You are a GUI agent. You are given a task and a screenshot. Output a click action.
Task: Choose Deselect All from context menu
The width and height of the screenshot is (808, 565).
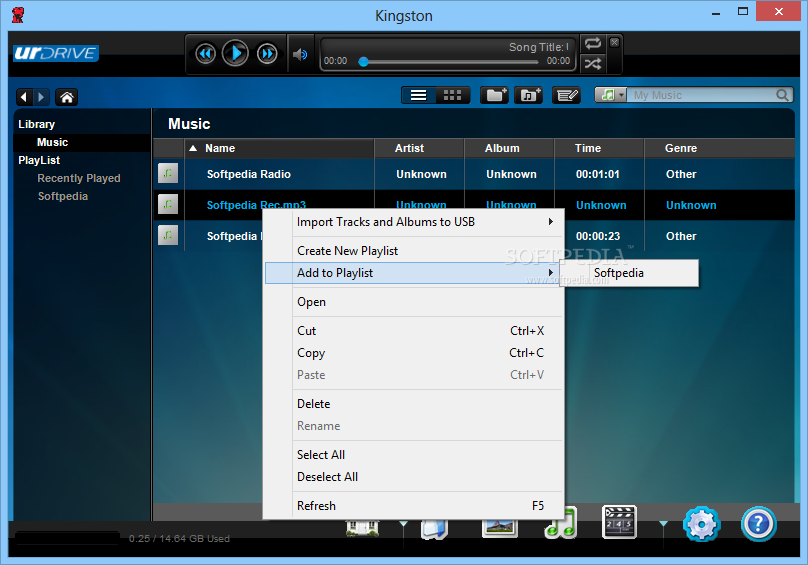[x=414, y=477]
